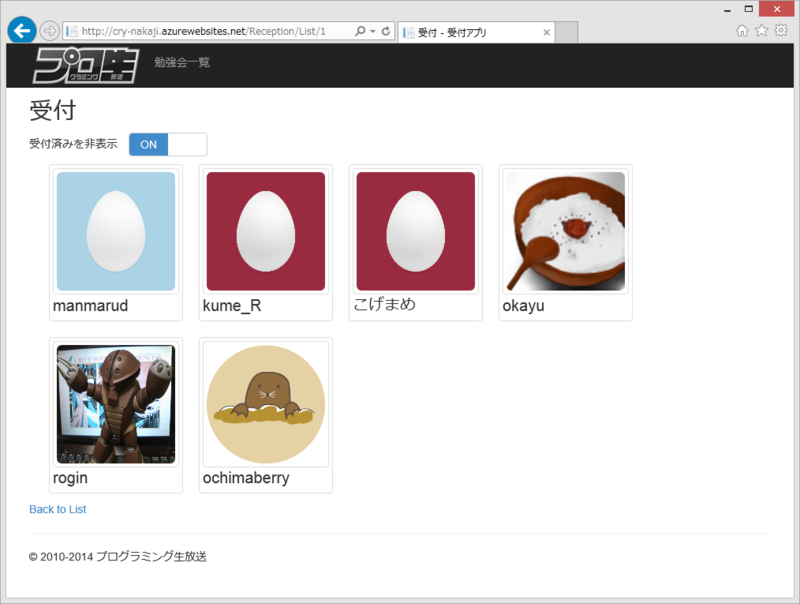Image resolution: width=800 pixels, height=604 pixels.
Task: Follow the Back to List link
Action: (x=58, y=509)
